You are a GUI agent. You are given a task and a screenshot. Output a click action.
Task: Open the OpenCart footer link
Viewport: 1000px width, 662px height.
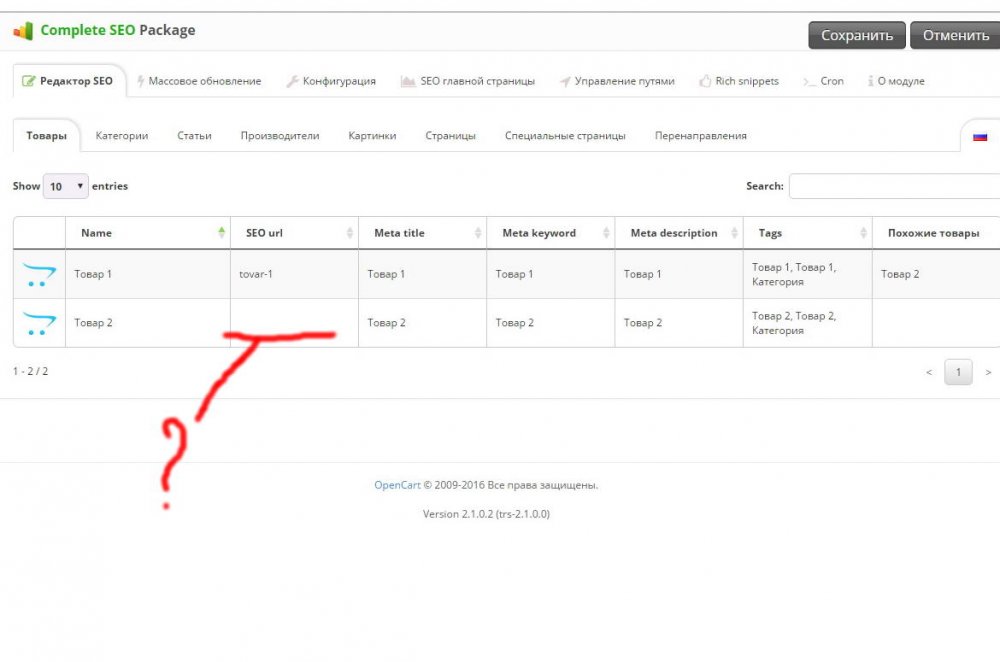(397, 485)
